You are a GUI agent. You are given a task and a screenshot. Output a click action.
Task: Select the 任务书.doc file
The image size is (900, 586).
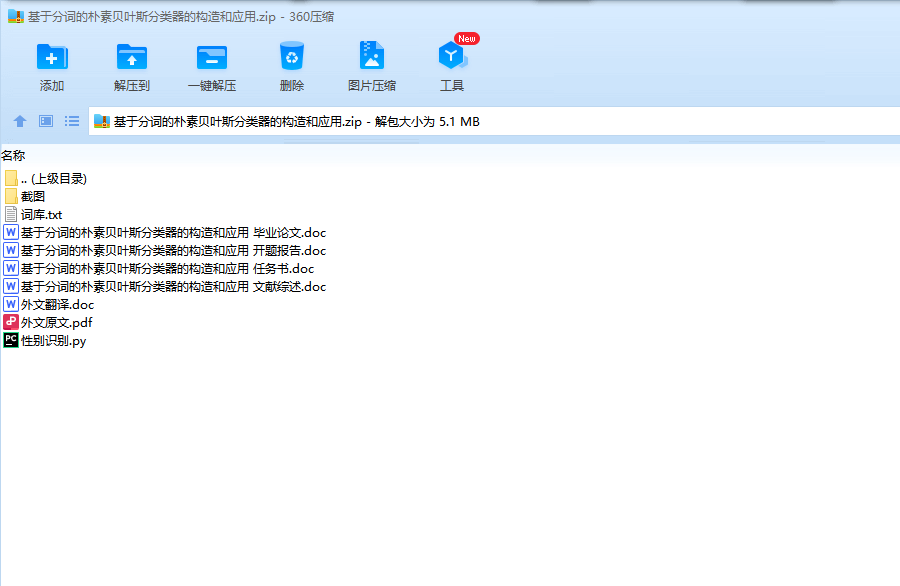point(159,269)
